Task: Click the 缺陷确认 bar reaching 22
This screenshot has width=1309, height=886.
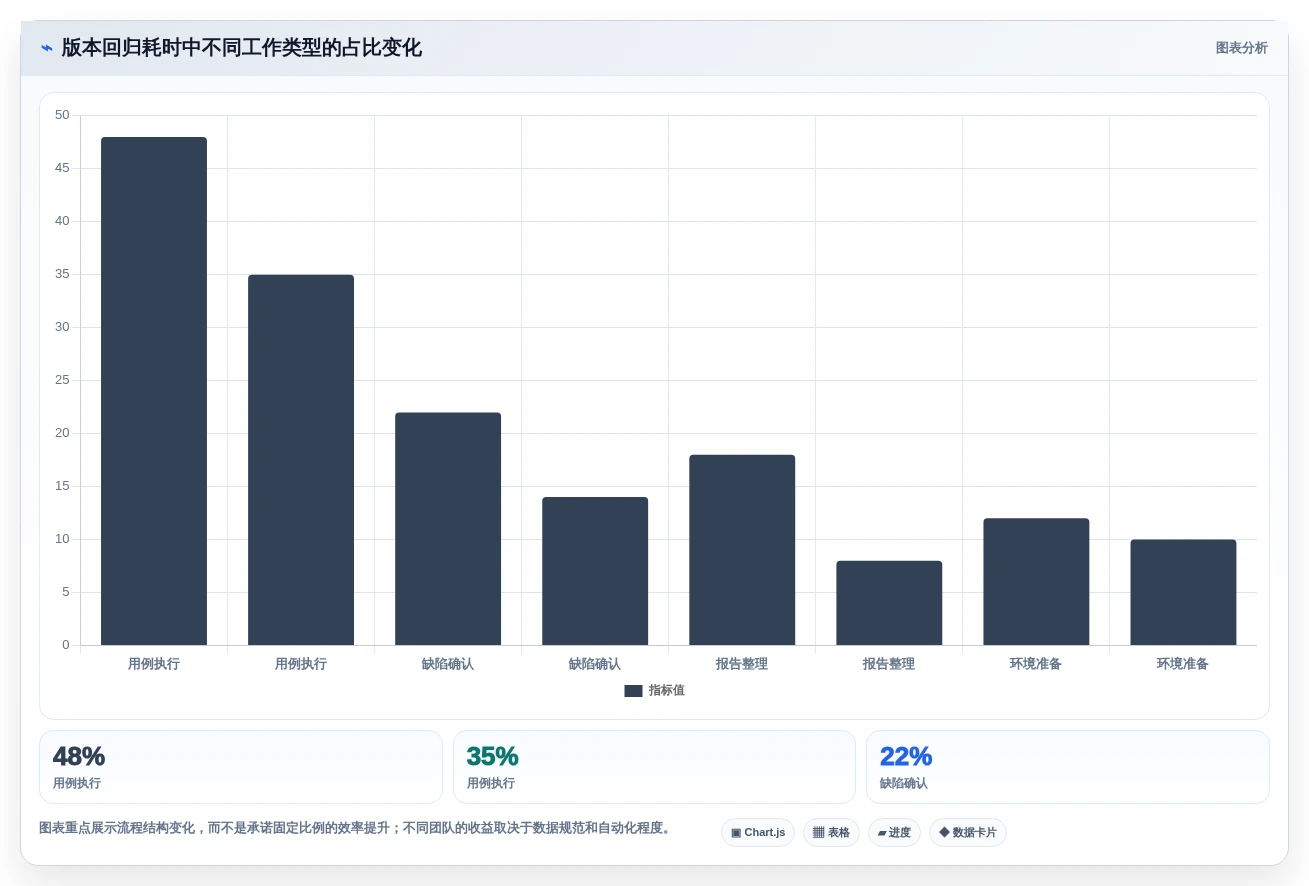Action: (448, 529)
